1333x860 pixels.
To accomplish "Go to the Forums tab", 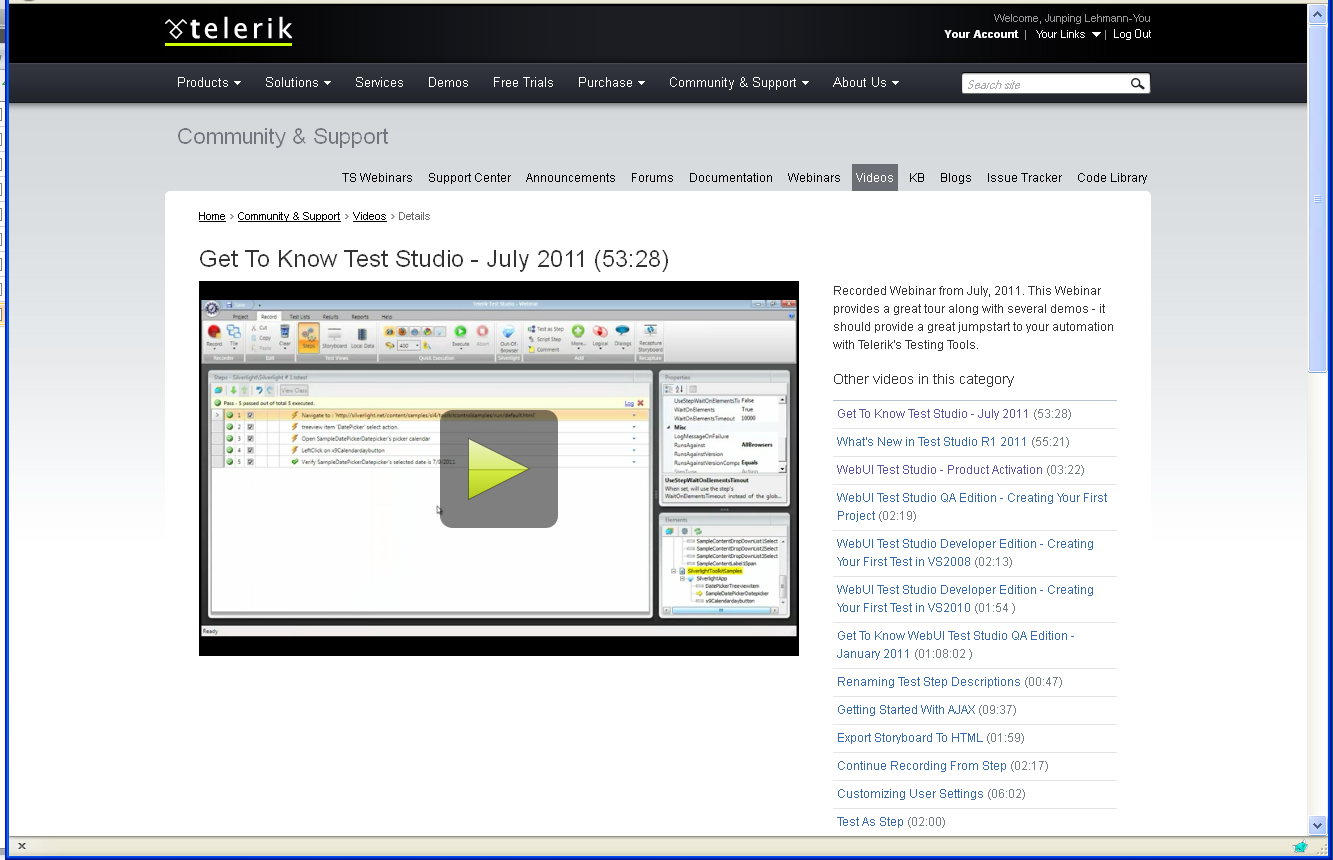I will [x=652, y=178].
